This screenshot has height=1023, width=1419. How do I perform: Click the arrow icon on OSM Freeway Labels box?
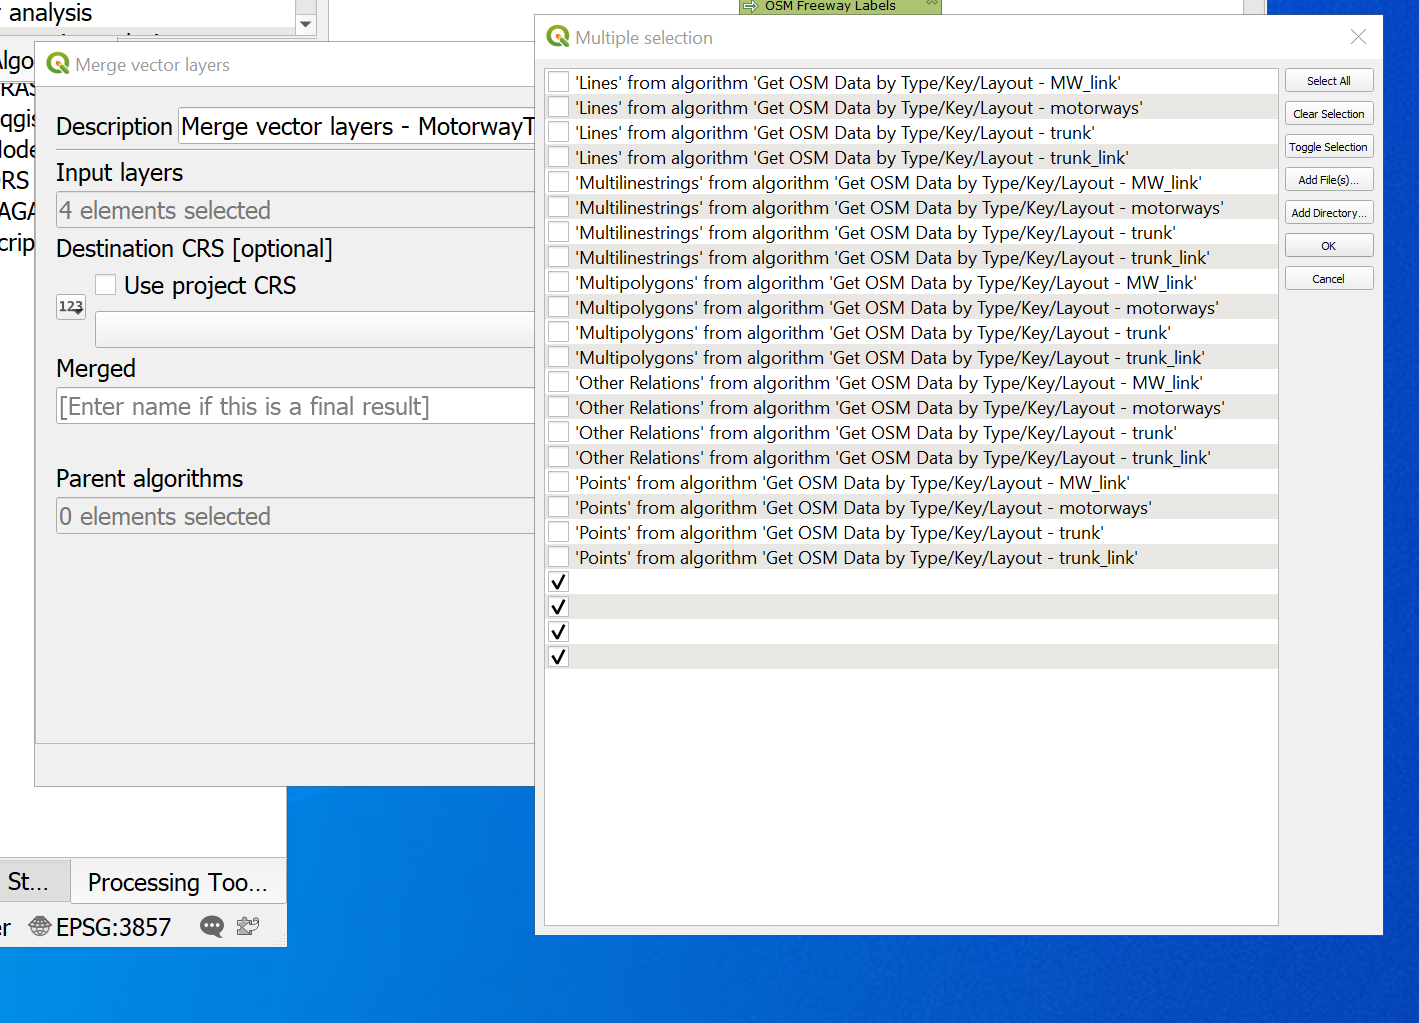coord(749,7)
